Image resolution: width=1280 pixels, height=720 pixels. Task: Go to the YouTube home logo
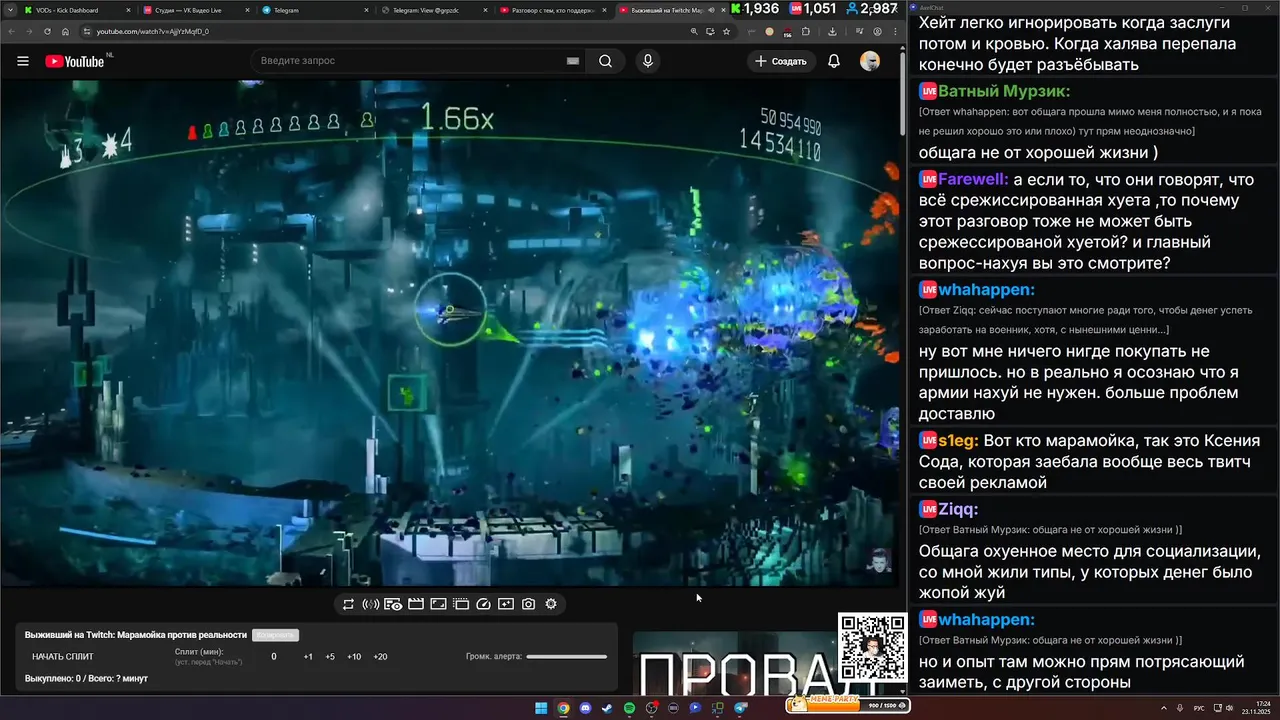(75, 61)
